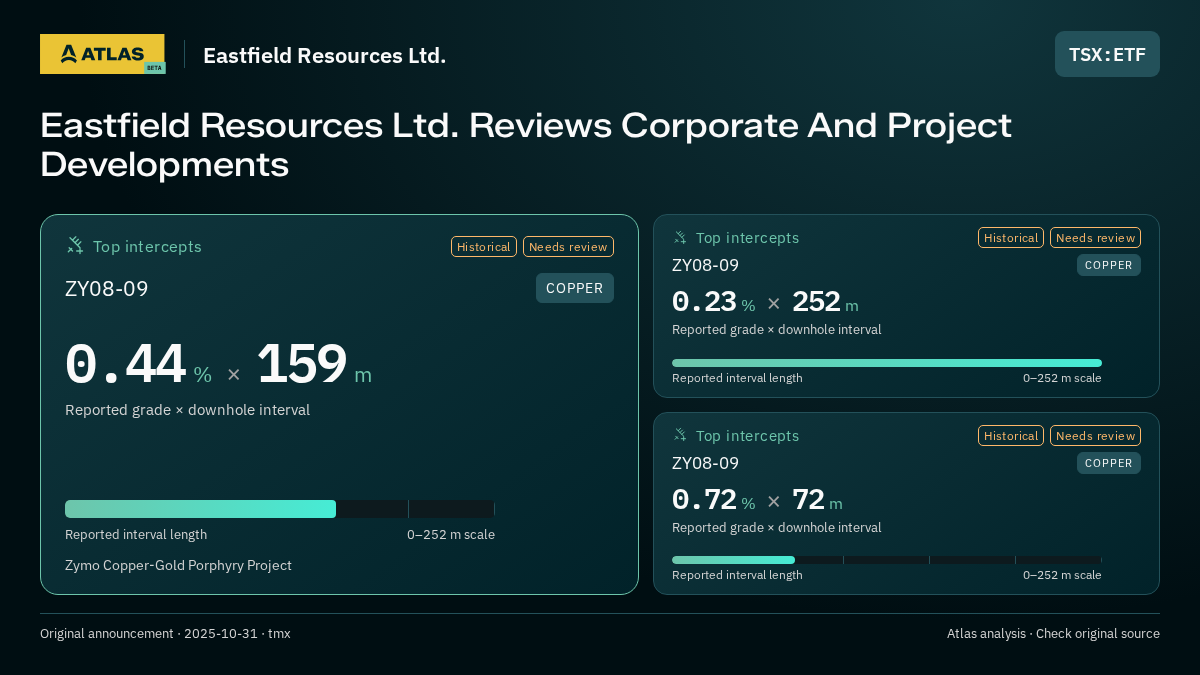Click Historical tag on 0.23% card

click(x=1011, y=238)
